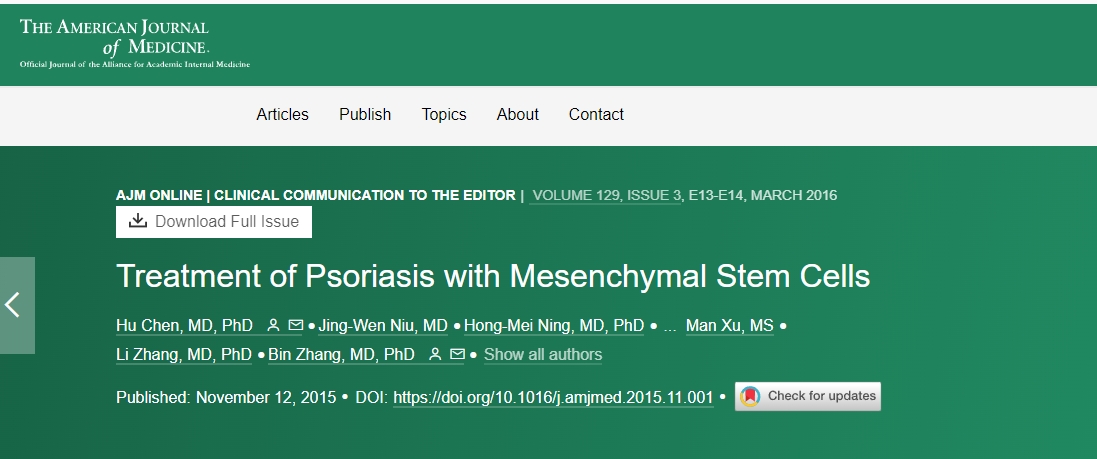The width and height of the screenshot is (1097, 459).
Task: Open the DOI link for this article
Action: [553, 397]
